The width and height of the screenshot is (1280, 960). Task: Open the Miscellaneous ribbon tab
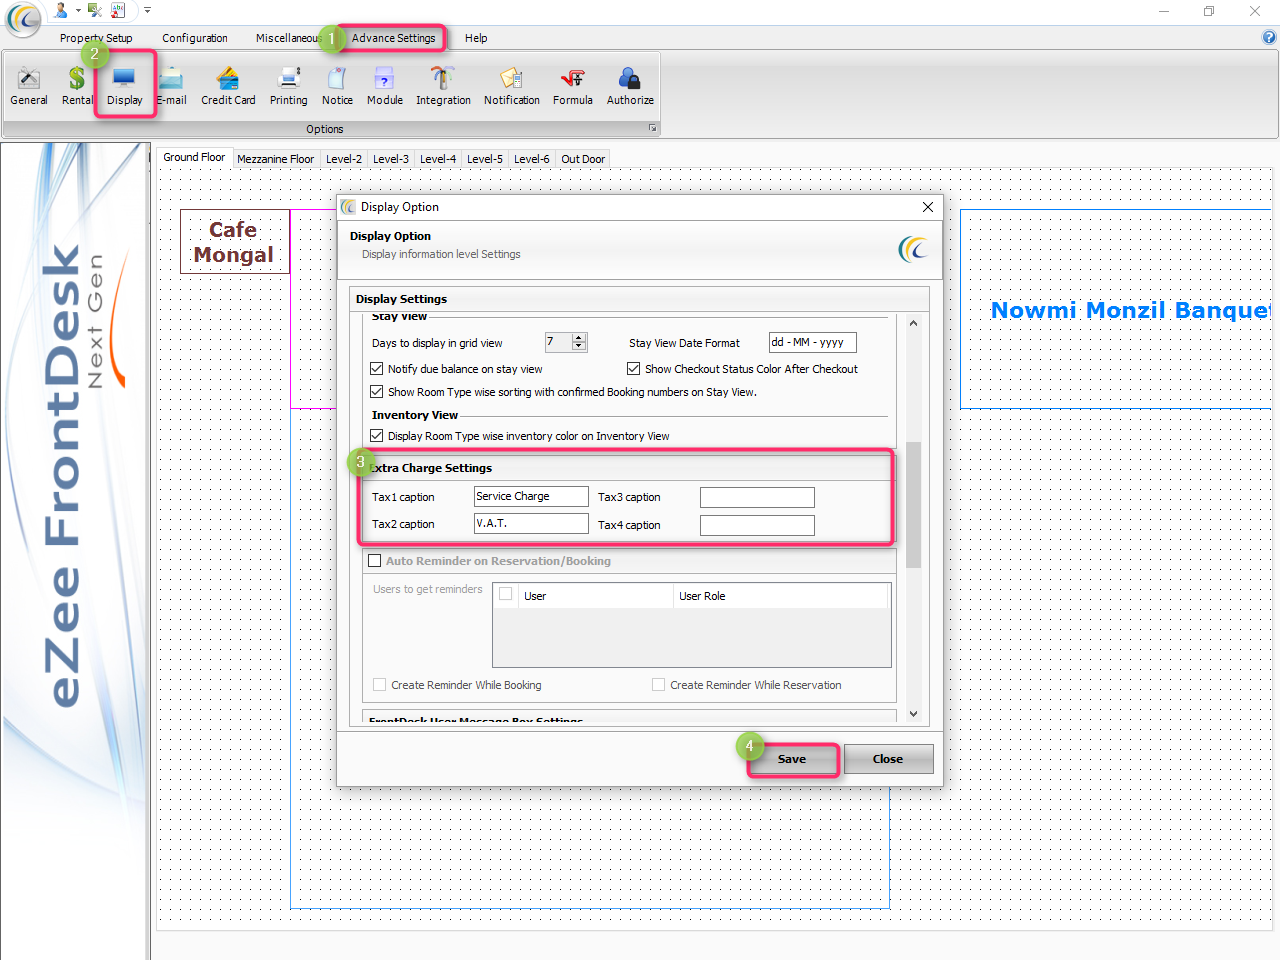click(x=288, y=38)
